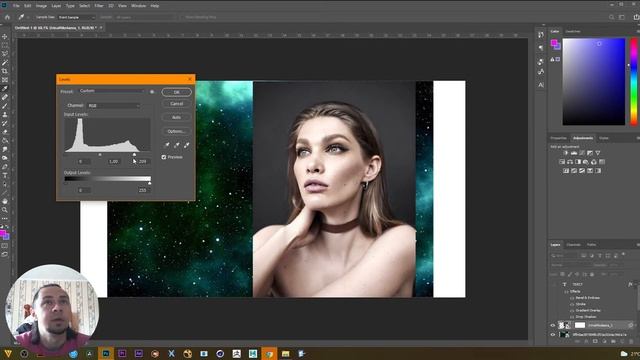Add an Invert adjustment

click(x=566, y=171)
